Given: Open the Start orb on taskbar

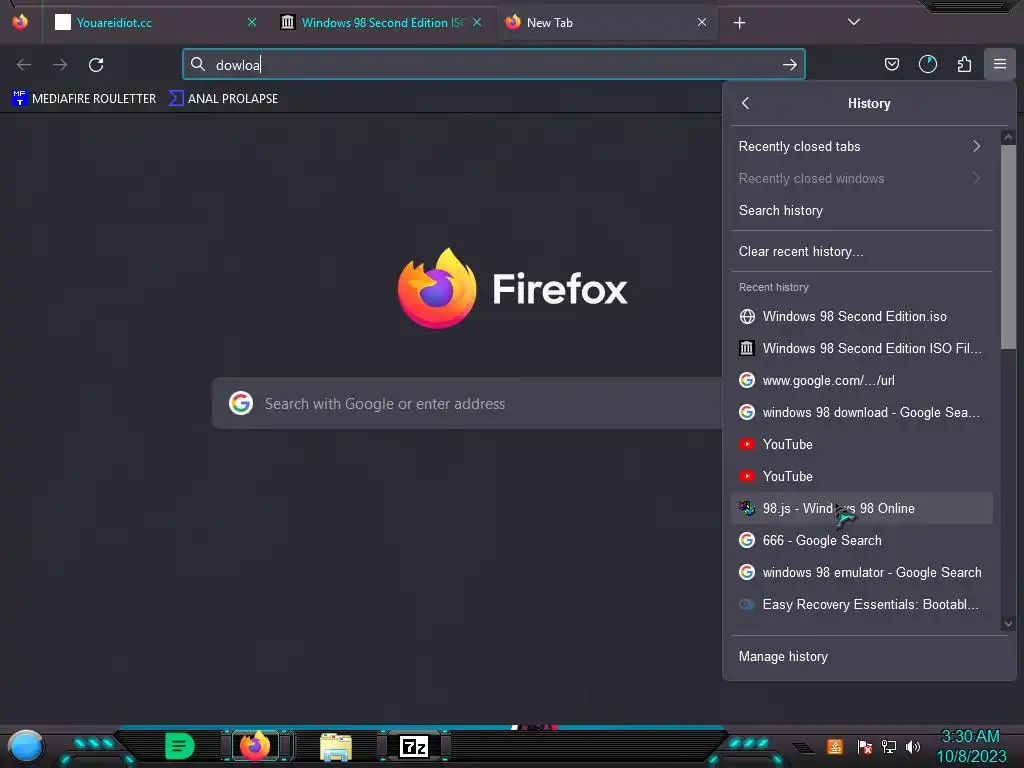Looking at the screenshot, I should [x=26, y=748].
